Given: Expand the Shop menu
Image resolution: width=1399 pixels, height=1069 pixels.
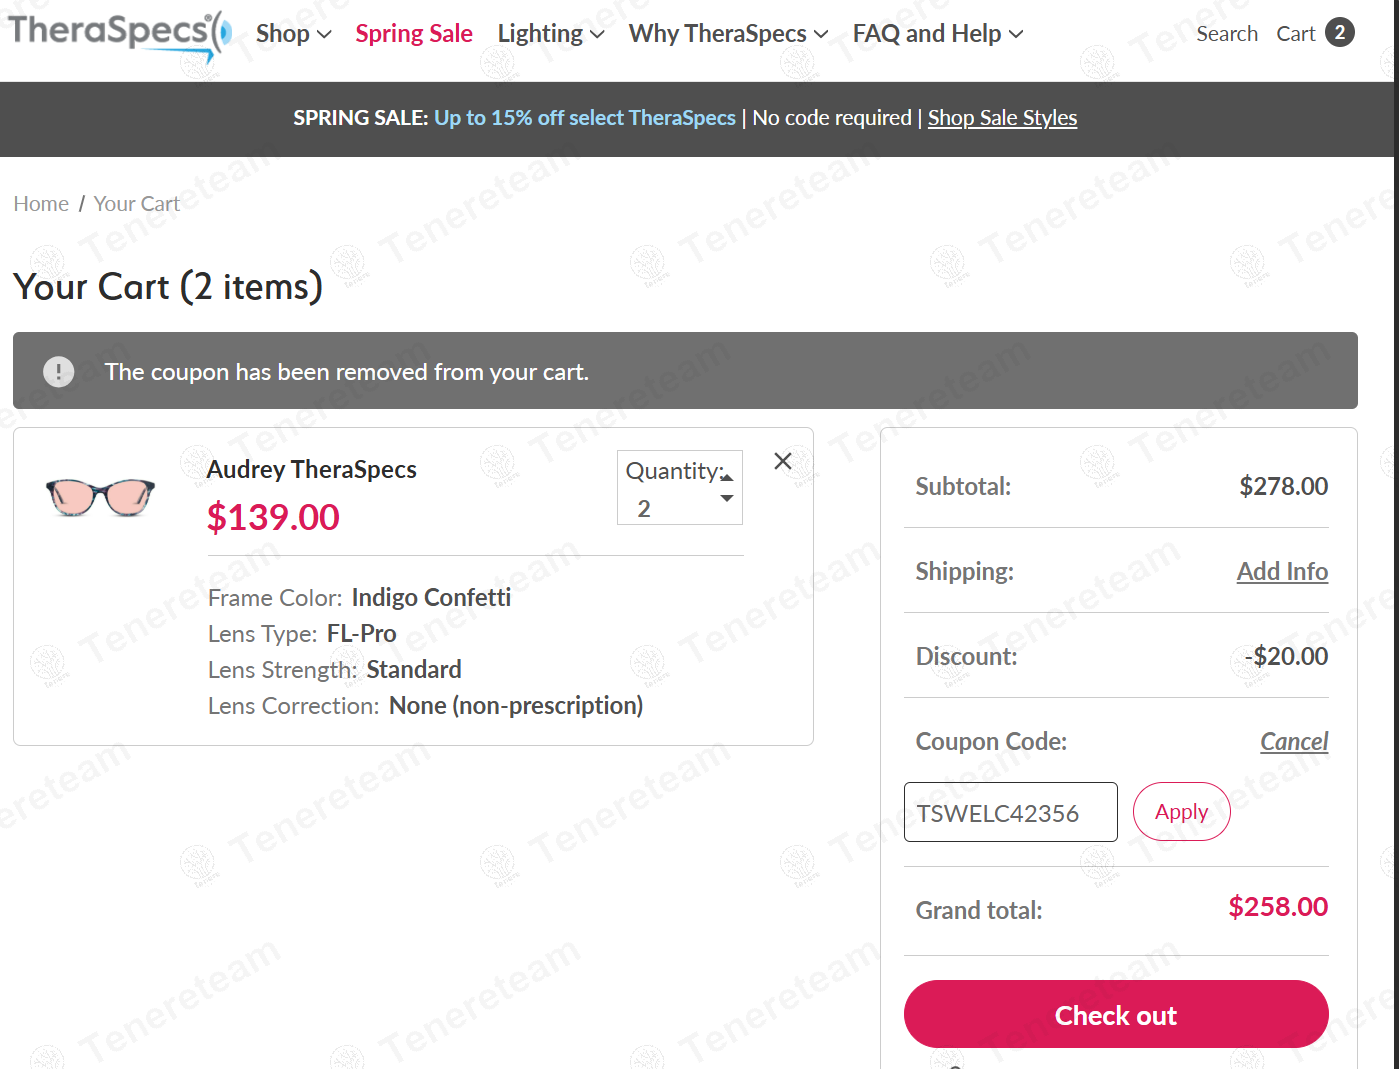Looking at the screenshot, I should pos(293,34).
